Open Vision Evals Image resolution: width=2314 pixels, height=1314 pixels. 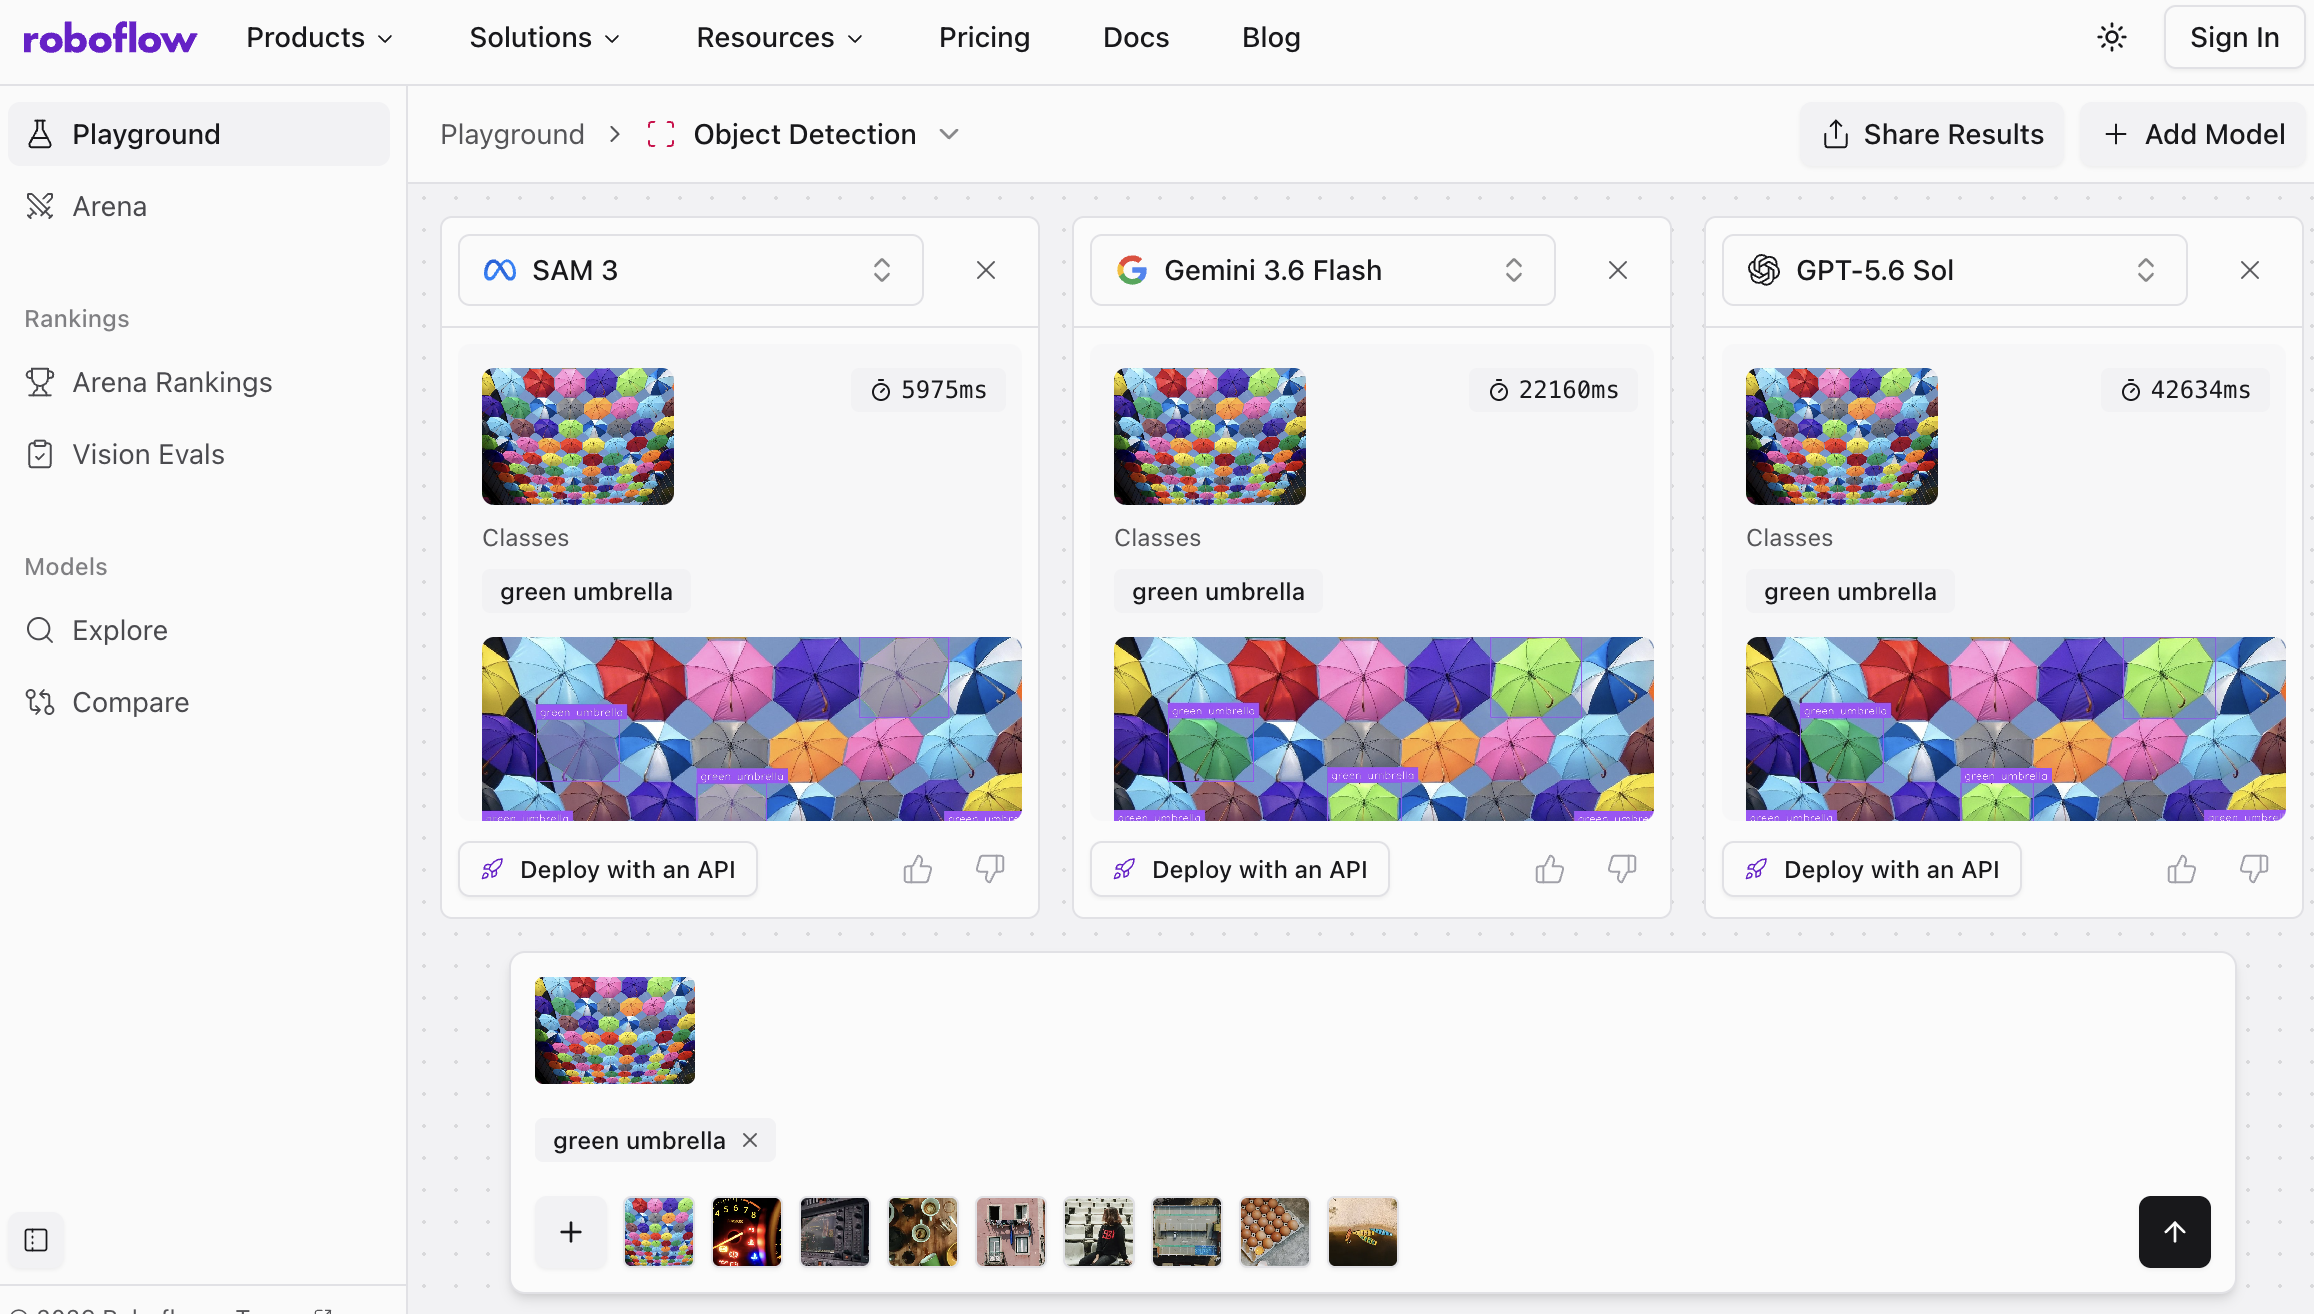pos(199,454)
